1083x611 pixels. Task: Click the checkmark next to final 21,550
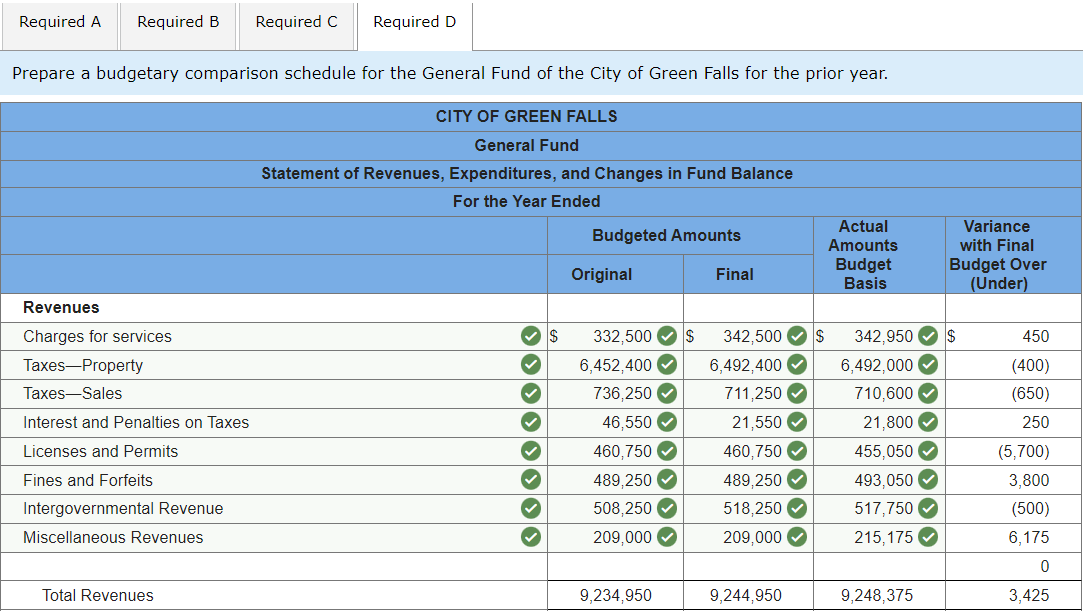pos(797,422)
